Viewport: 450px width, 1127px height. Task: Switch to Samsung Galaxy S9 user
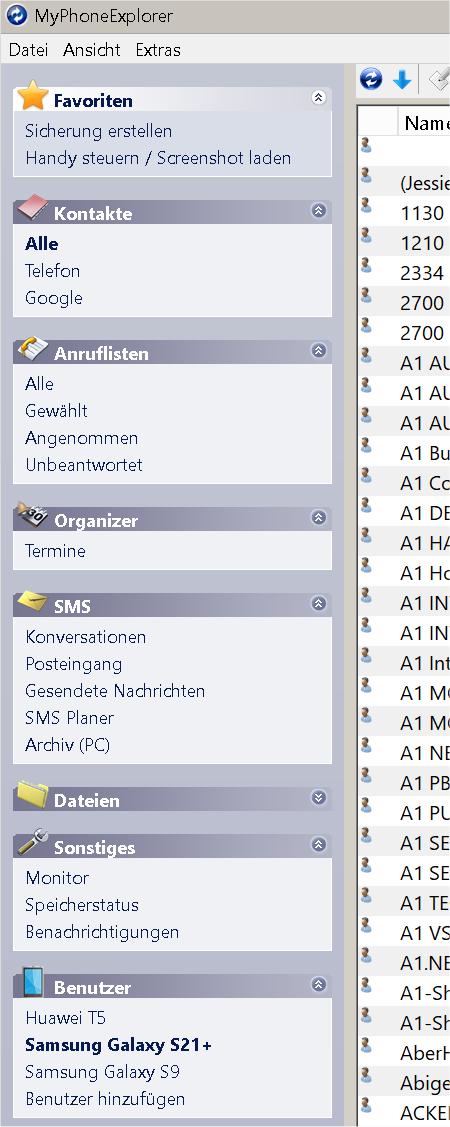pyautogui.click(x=103, y=1072)
